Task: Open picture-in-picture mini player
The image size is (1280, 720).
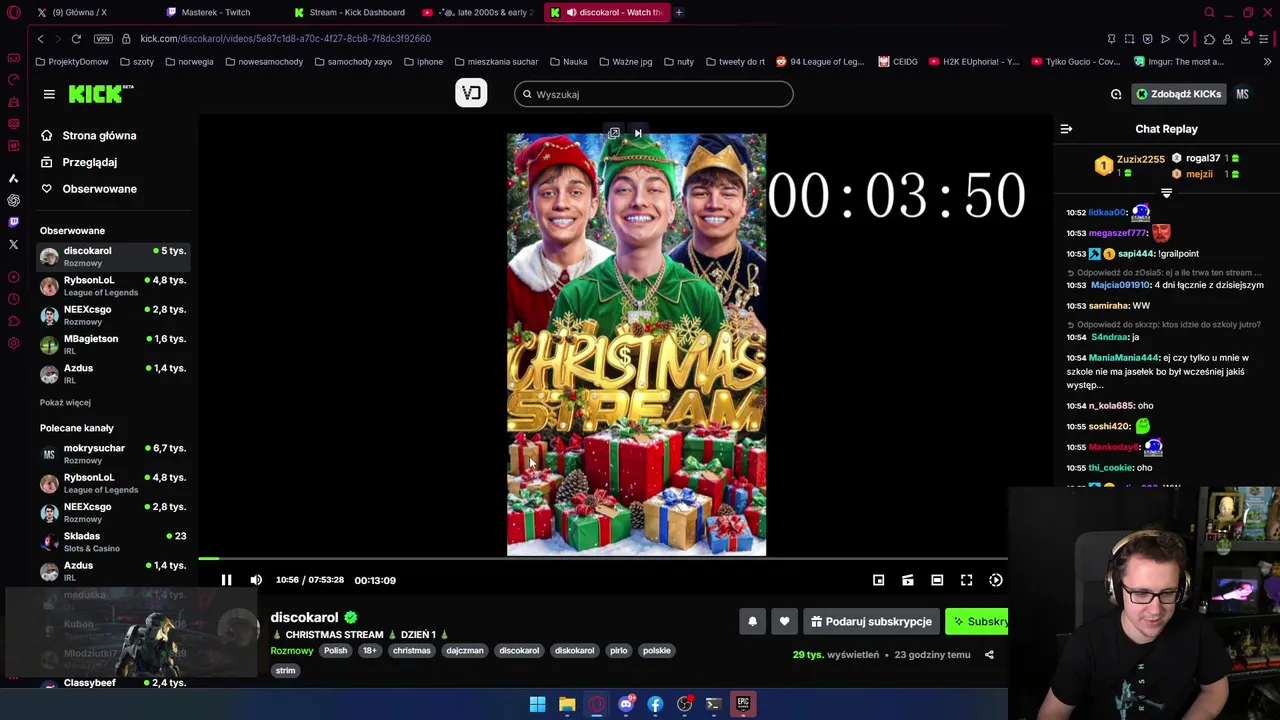Action: click(878, 580)
